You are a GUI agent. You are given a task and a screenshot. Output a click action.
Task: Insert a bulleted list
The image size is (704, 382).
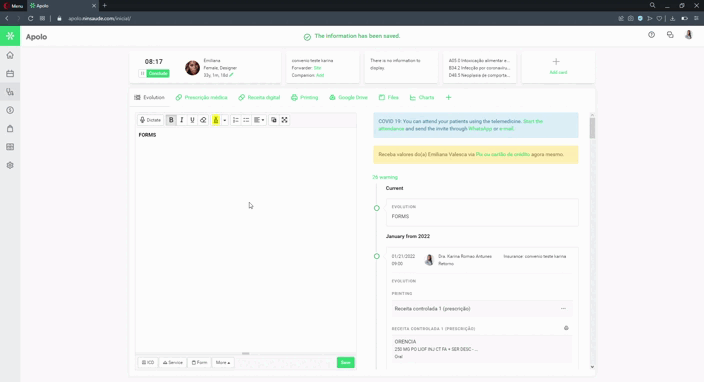246,120
